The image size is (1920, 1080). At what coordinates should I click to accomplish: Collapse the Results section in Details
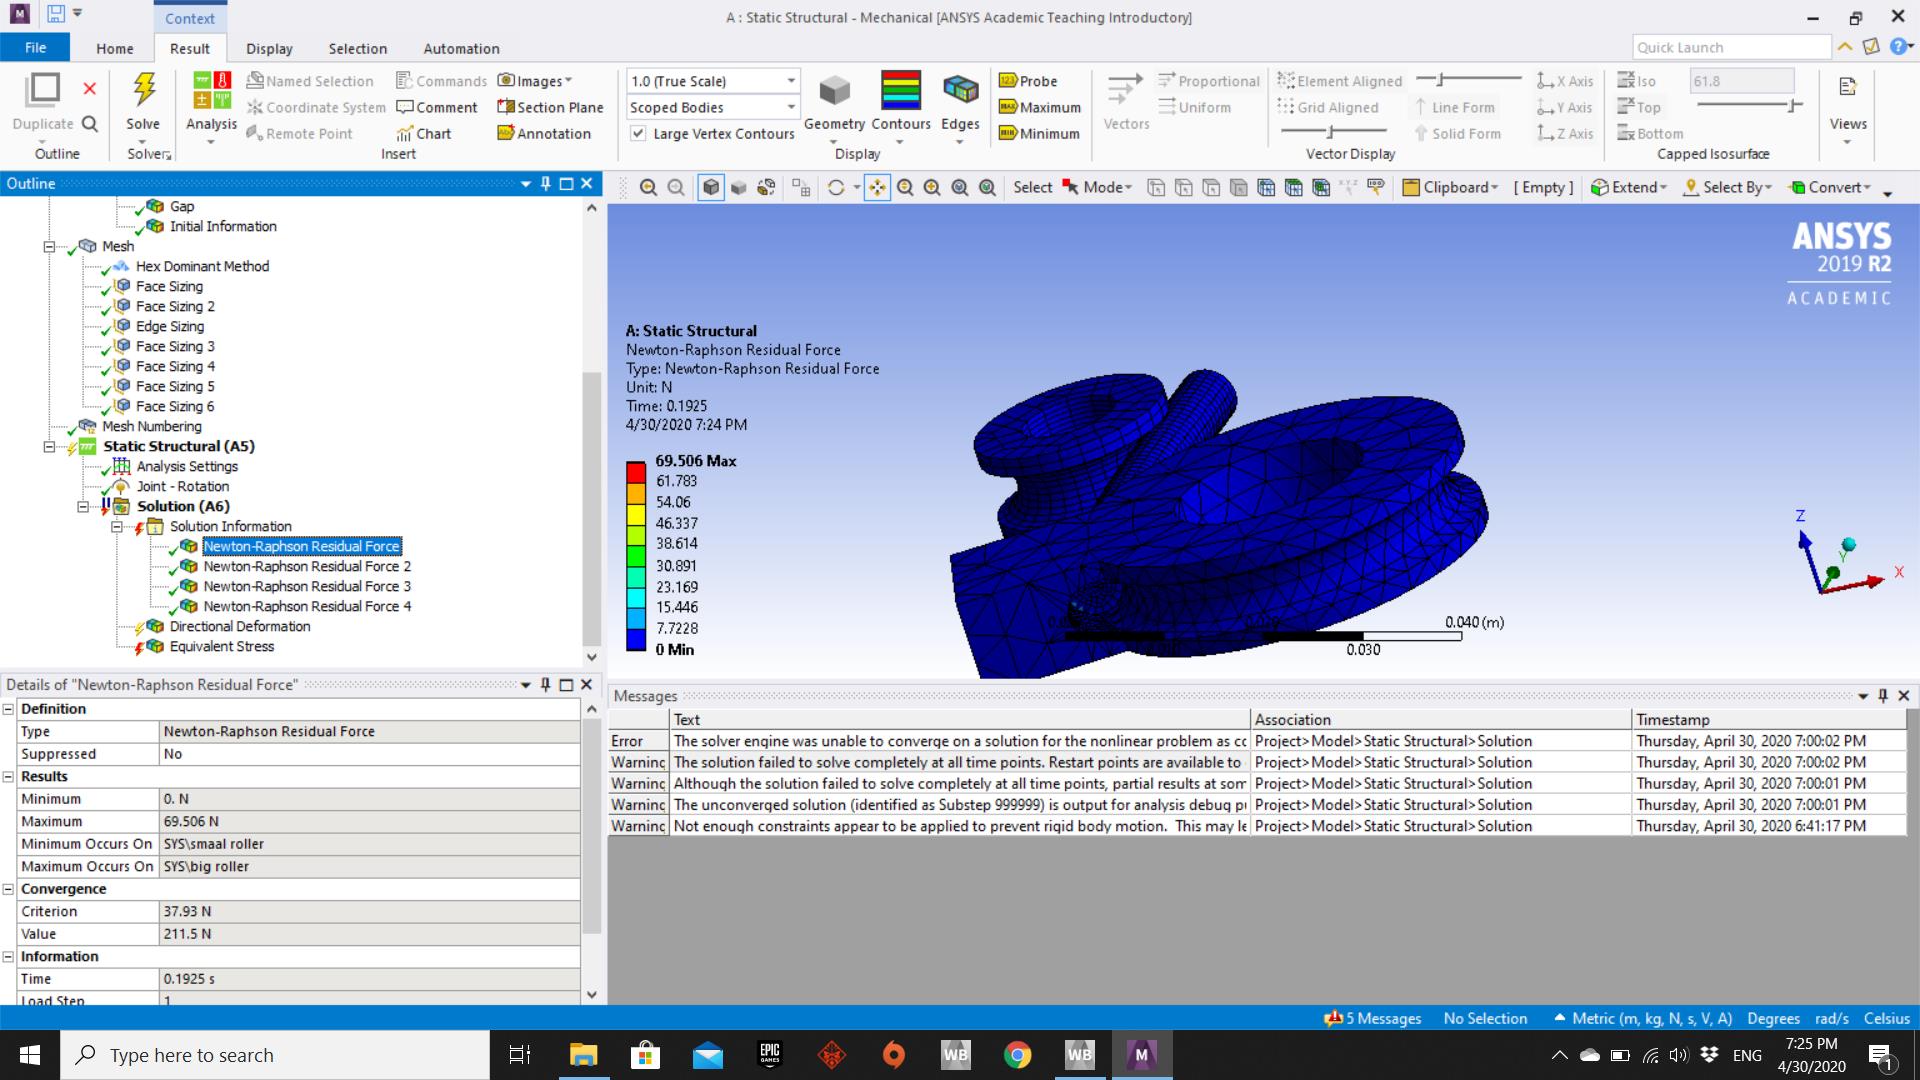[8, 777]
